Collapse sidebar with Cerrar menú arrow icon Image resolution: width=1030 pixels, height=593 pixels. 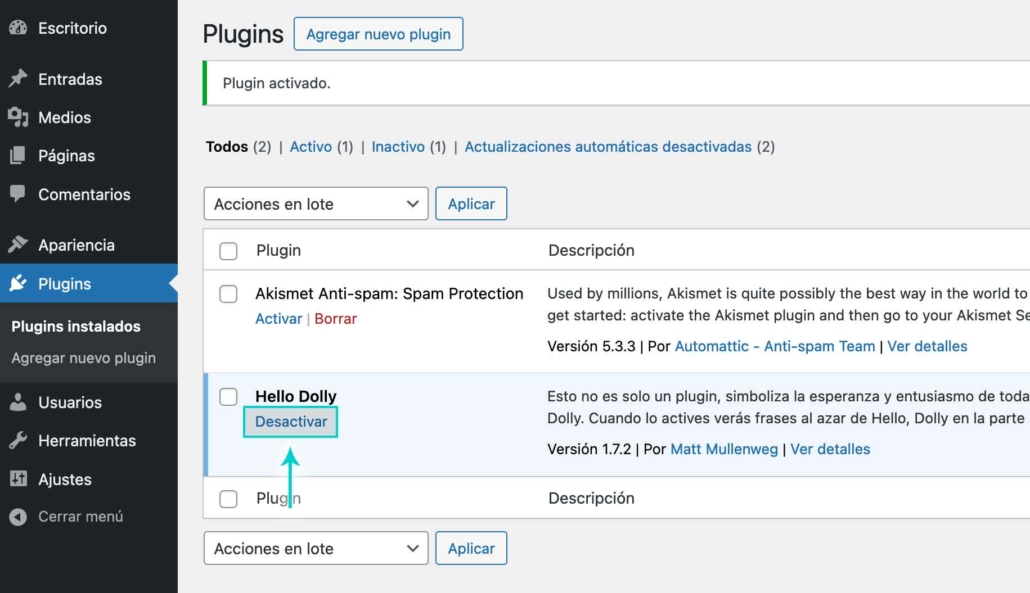17,517
